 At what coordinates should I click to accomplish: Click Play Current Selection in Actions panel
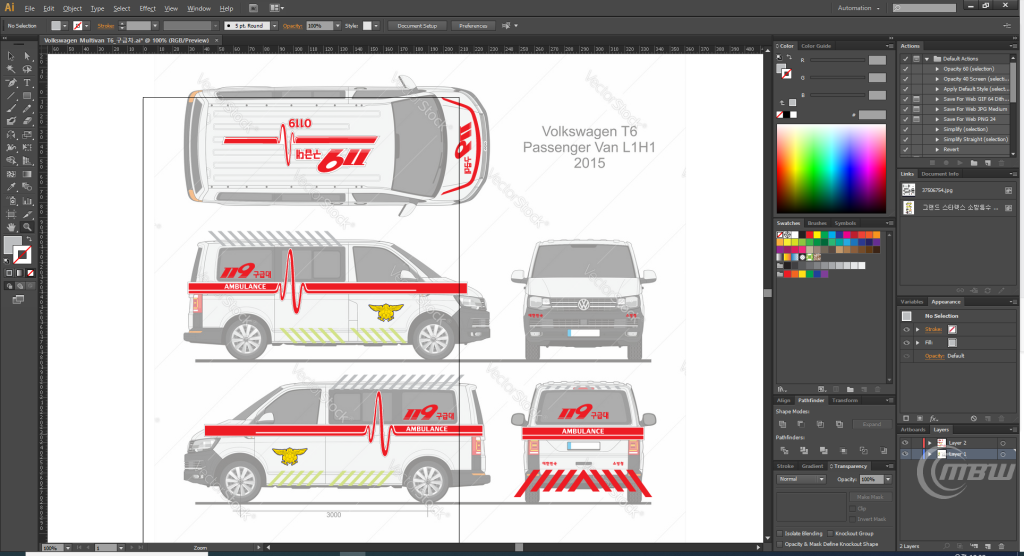pos(960,163)
